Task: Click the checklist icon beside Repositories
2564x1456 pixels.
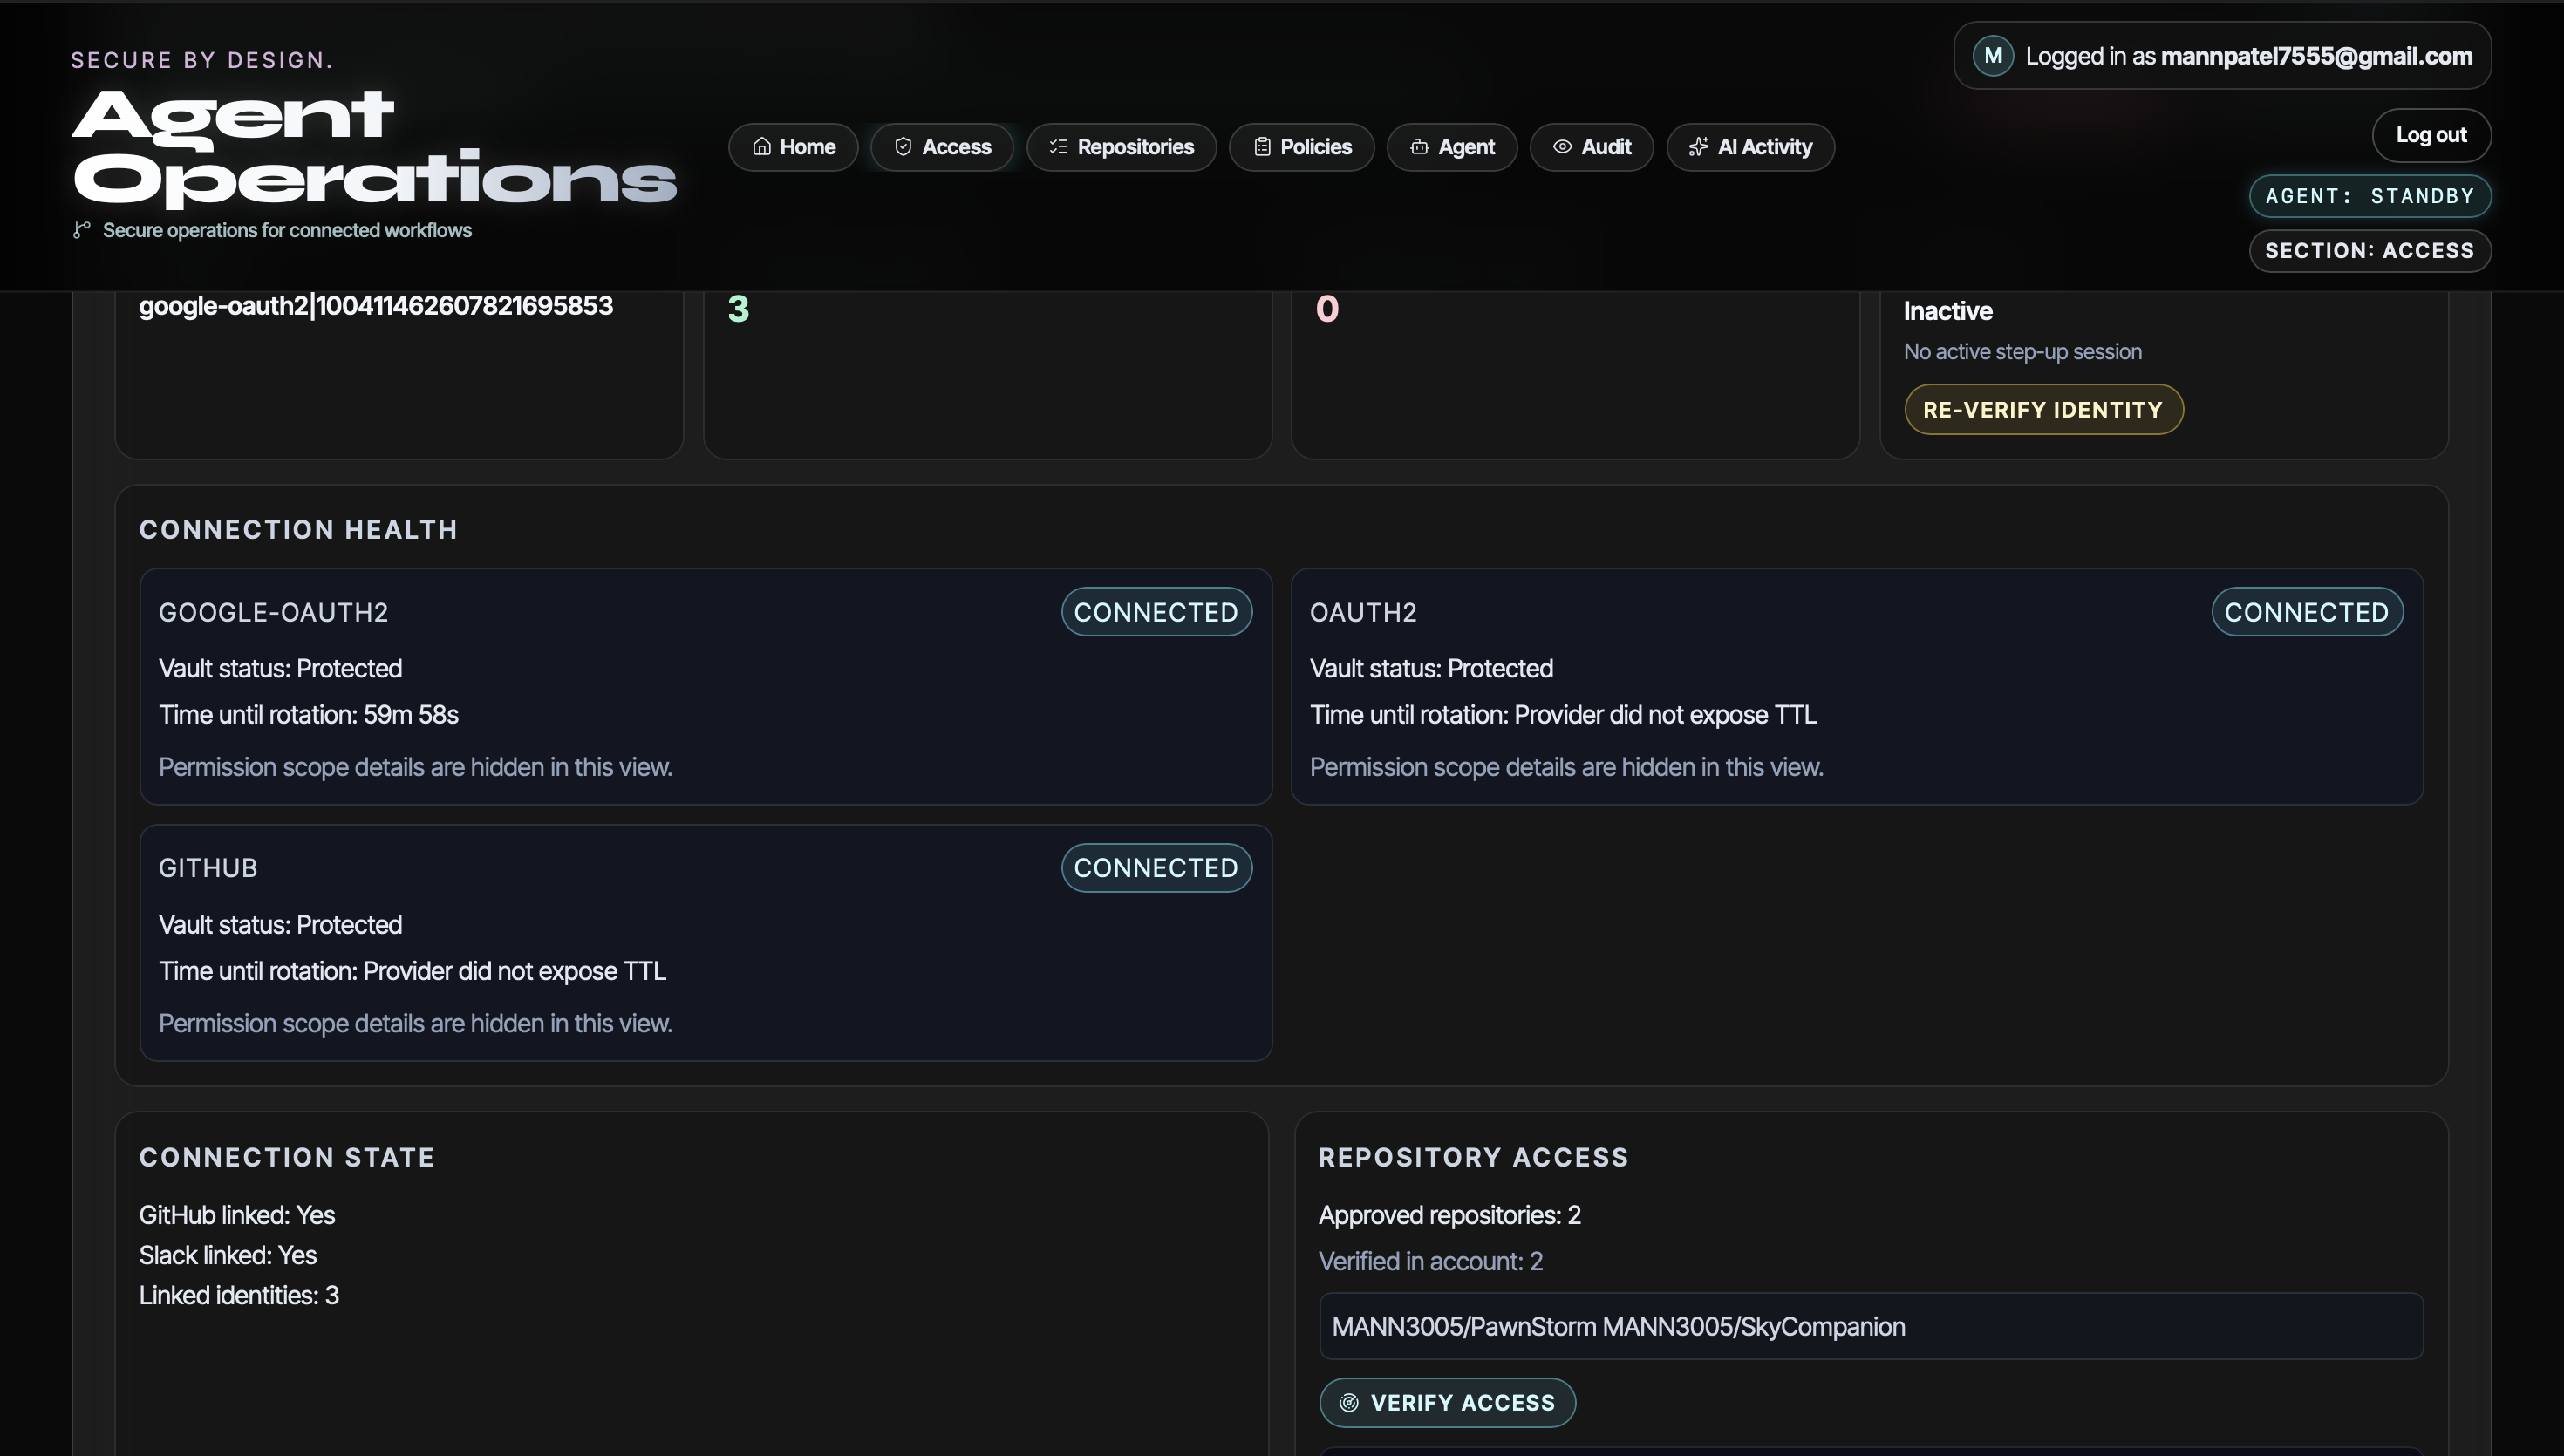Action: pyautogui.click(x=1058, y=147)
